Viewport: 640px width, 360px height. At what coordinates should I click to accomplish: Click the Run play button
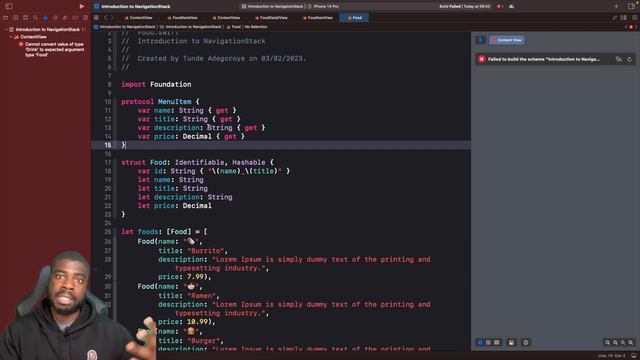82,6
